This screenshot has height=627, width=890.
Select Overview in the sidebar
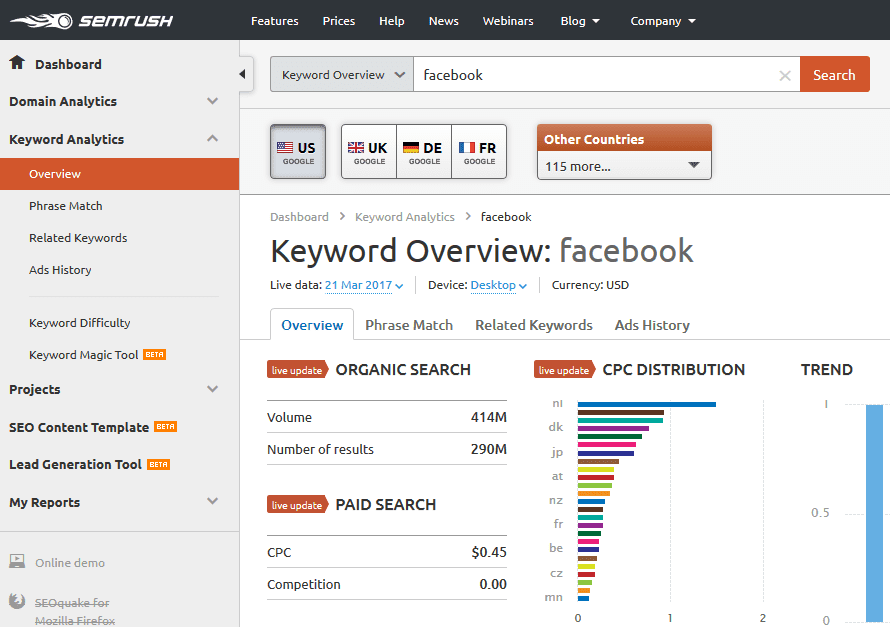click(119, 174)
